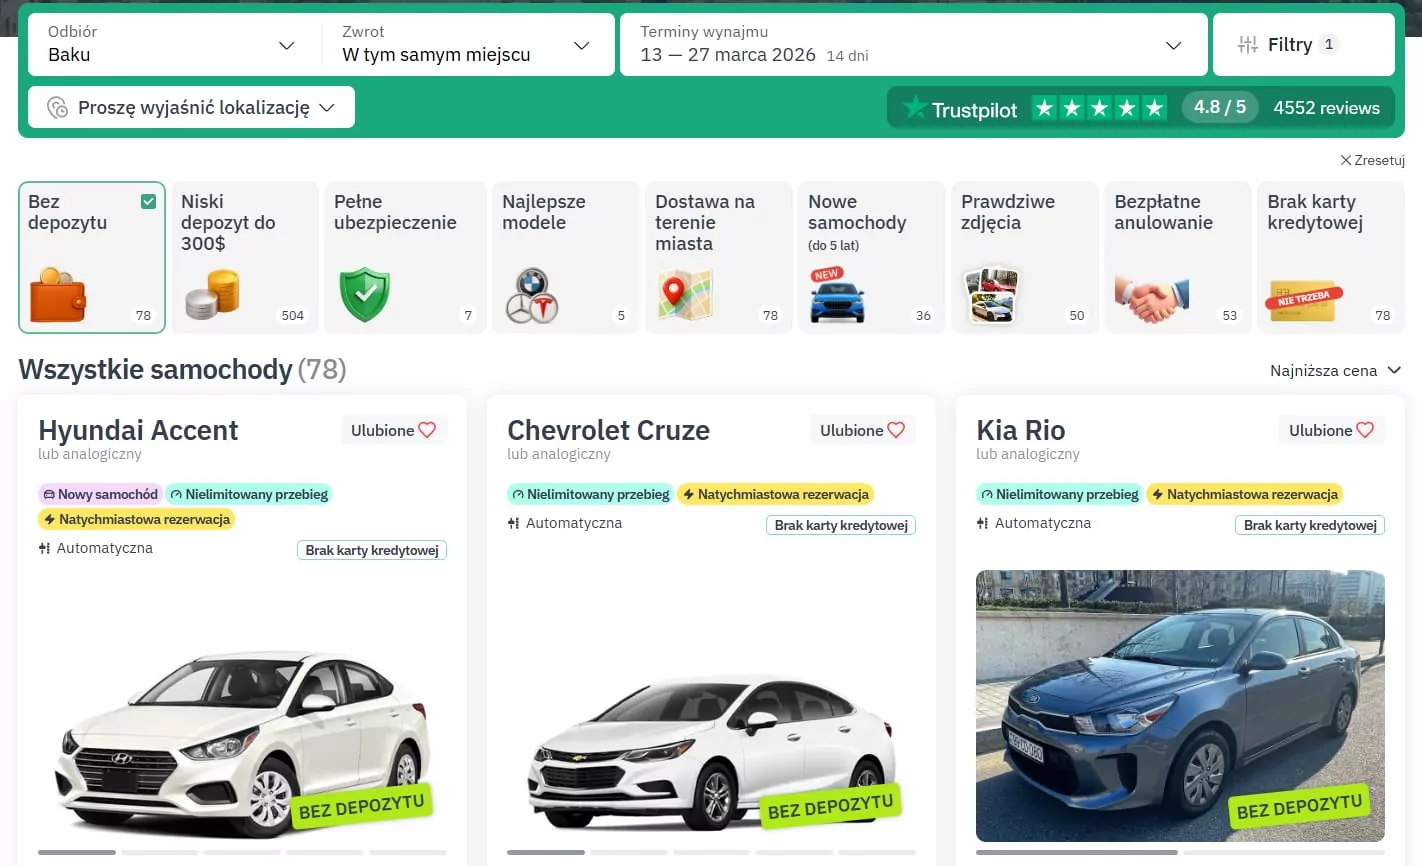Select the Nowe samochody filter tile

(x=870, y=257)
